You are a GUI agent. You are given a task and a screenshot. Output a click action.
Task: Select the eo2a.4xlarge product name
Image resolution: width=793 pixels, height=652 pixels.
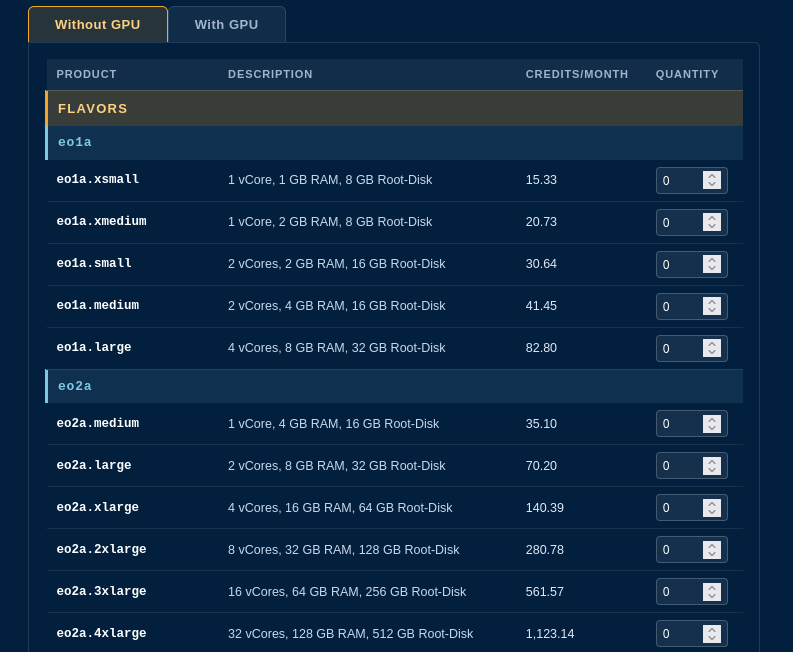point(101,633)
